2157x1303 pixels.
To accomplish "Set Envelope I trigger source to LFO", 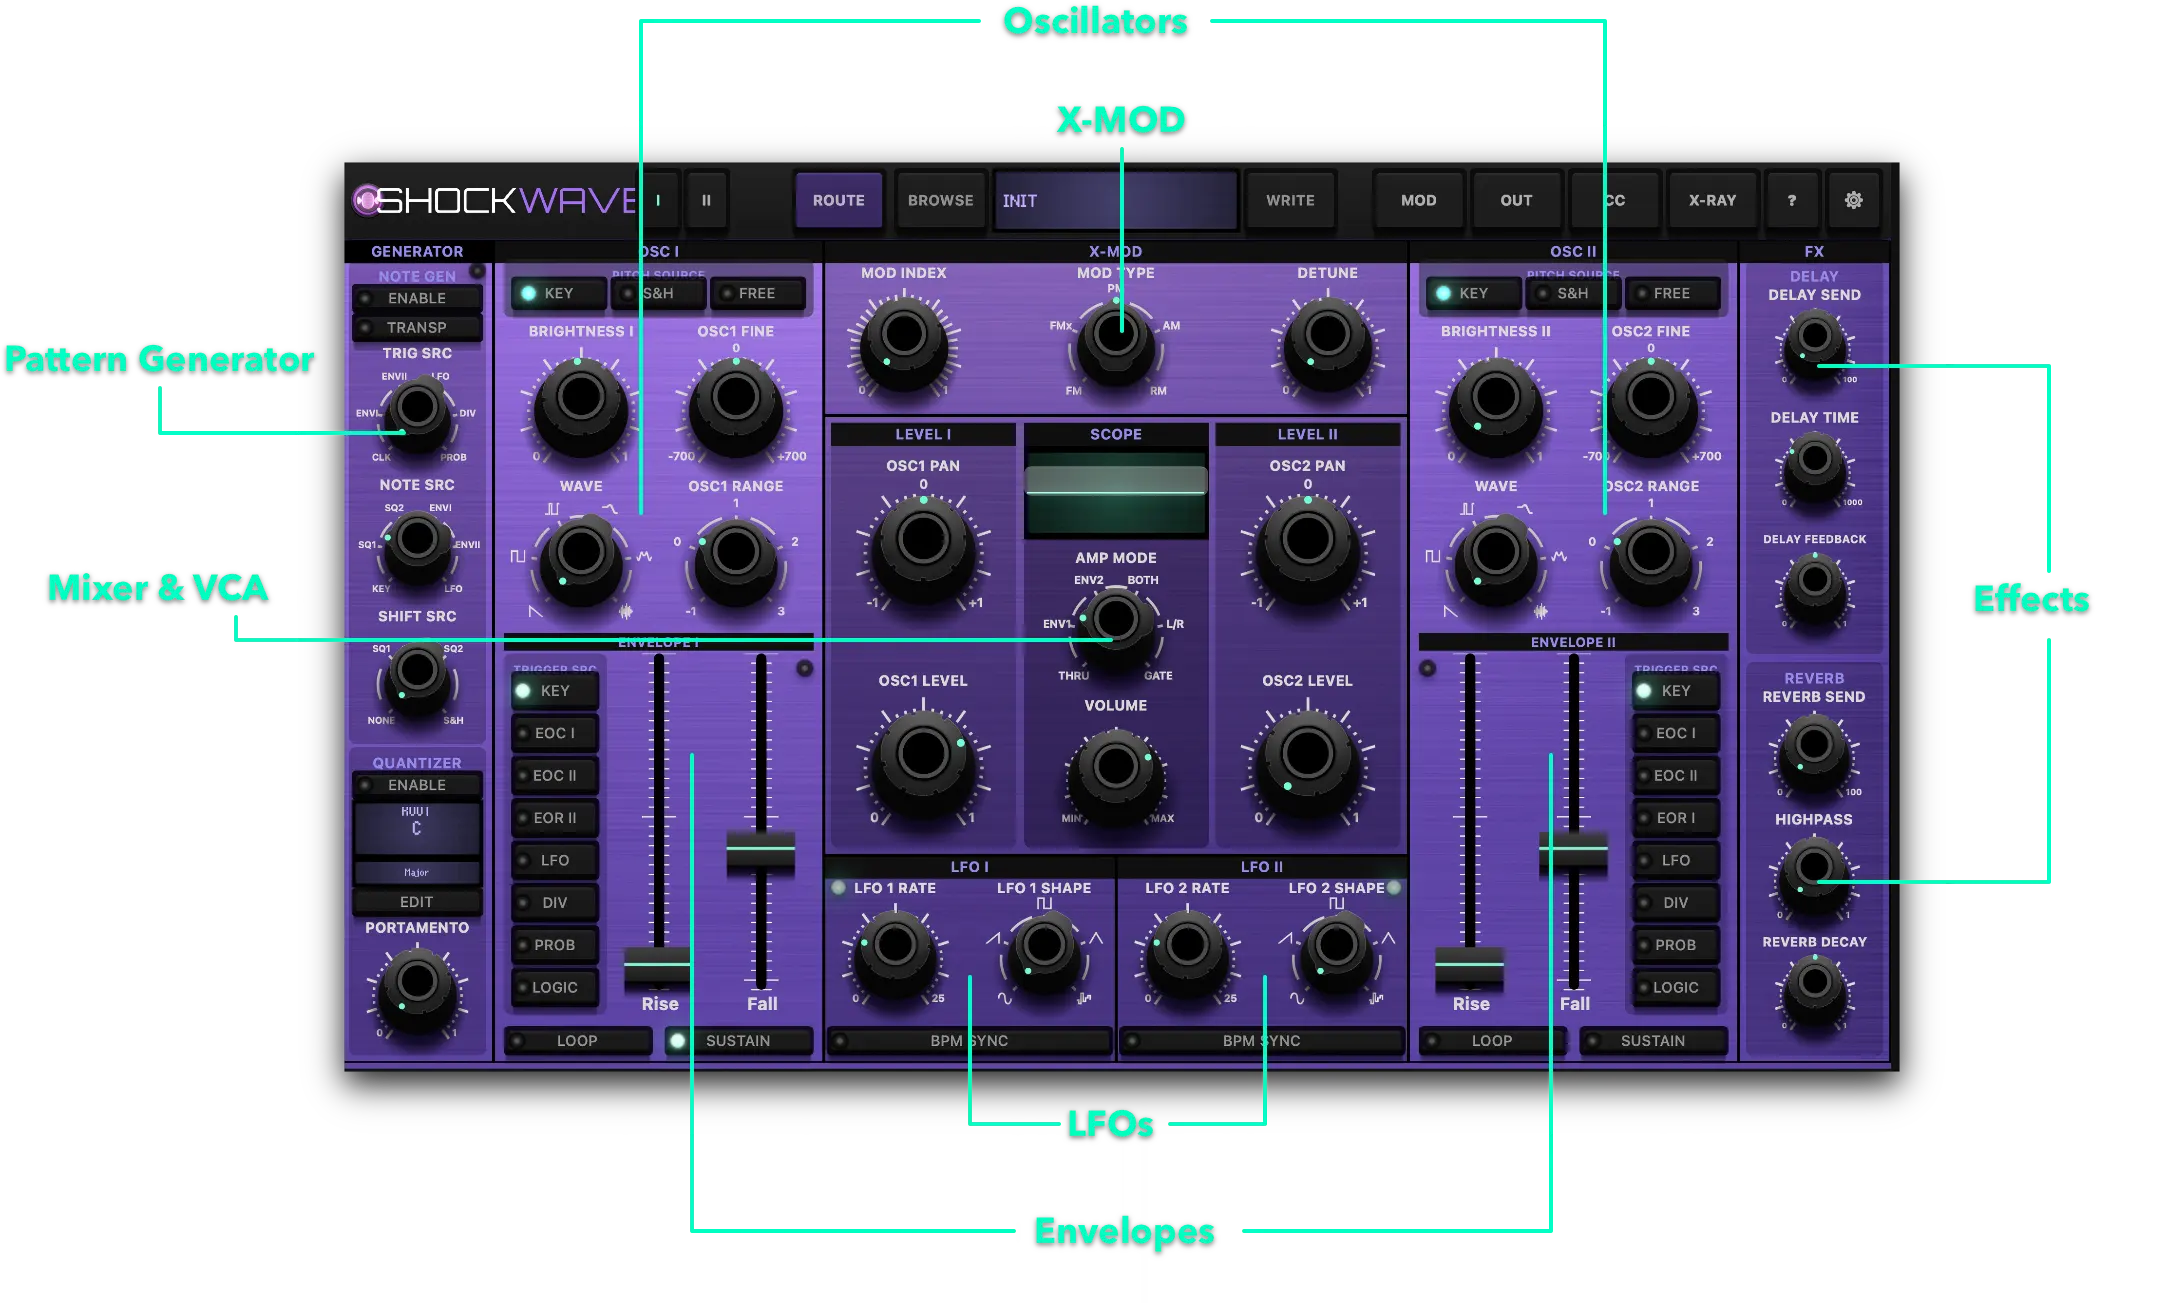I will (x=555, y=860).
